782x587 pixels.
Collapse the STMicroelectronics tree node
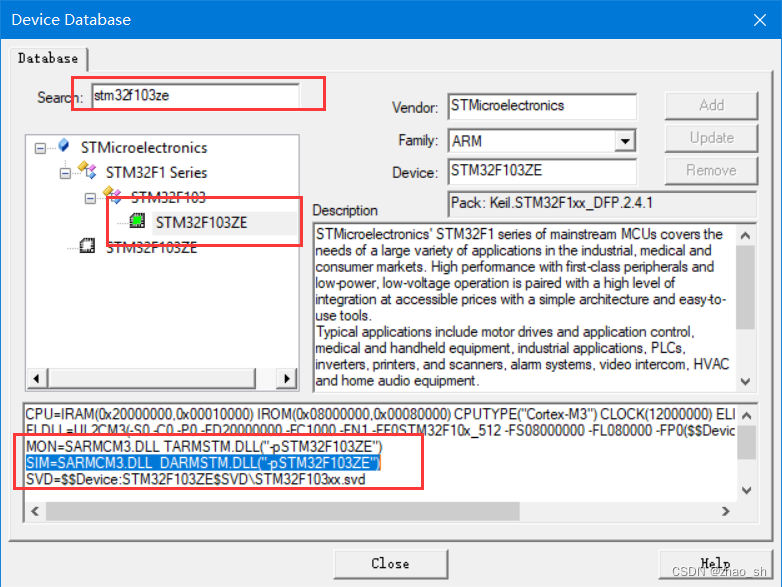pyautogui.click(x=40, y=148)
